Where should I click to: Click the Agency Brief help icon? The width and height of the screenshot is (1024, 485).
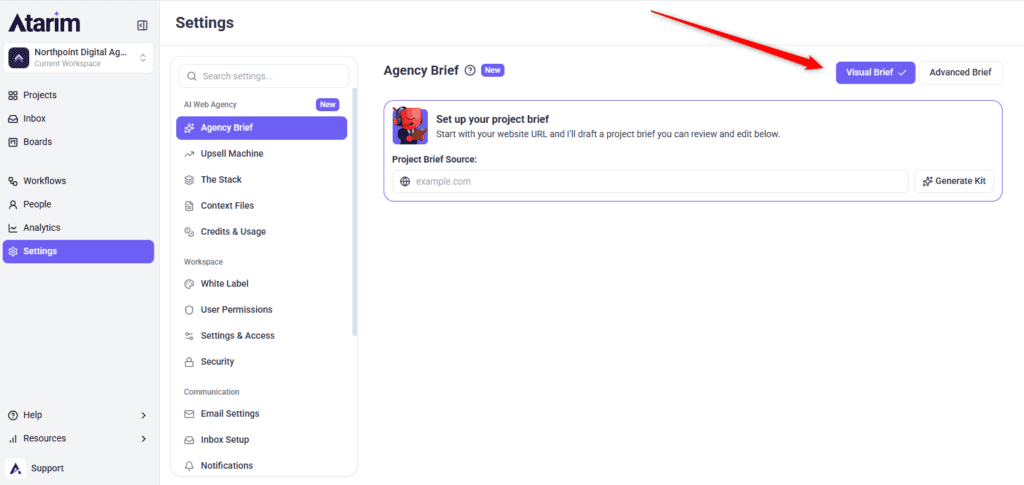[x=470, y=70]
